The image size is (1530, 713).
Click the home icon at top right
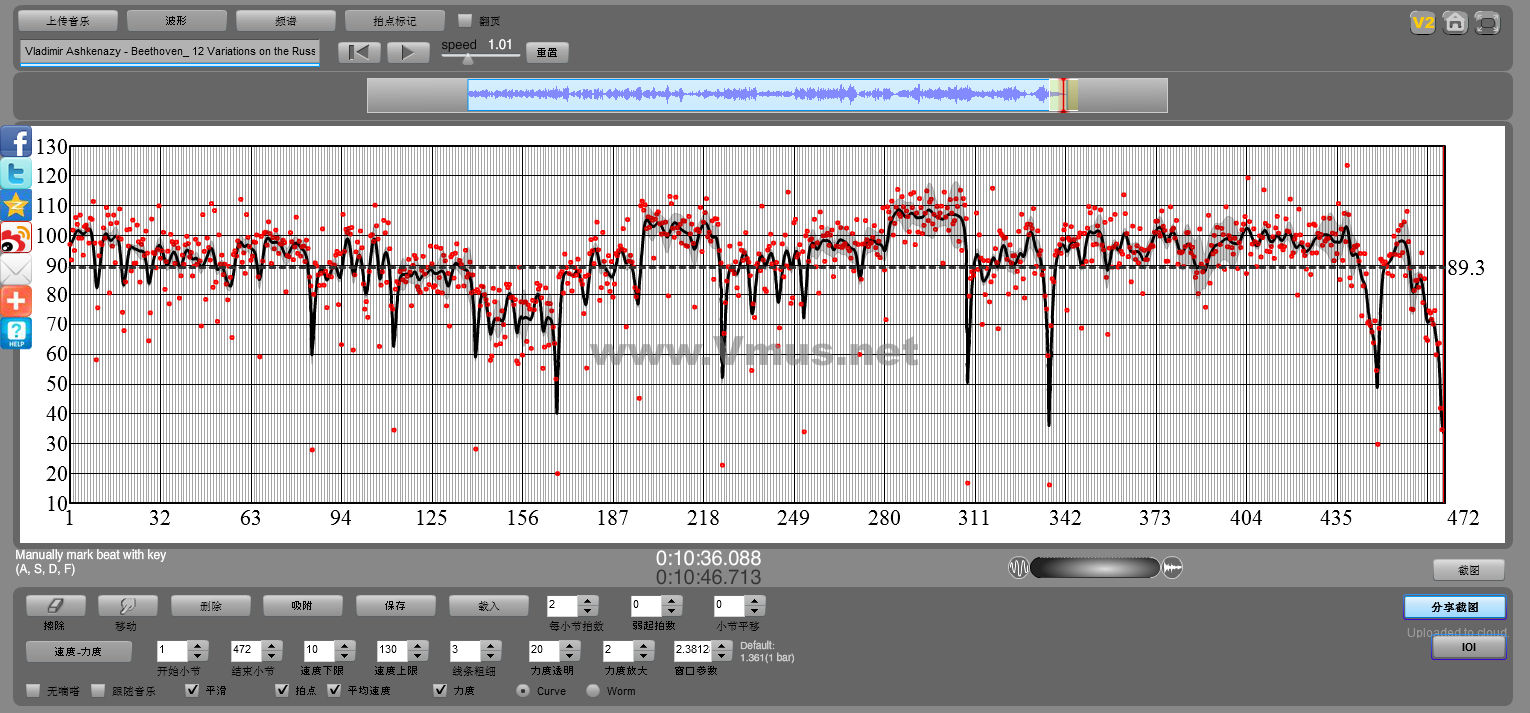tap(1455, 23)
